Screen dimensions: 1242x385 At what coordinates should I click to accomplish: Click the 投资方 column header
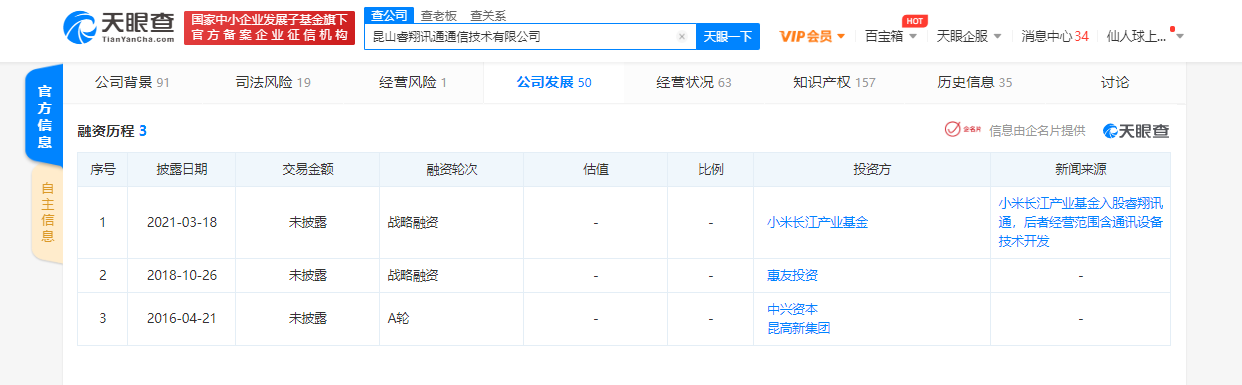(x=872, y=169)
